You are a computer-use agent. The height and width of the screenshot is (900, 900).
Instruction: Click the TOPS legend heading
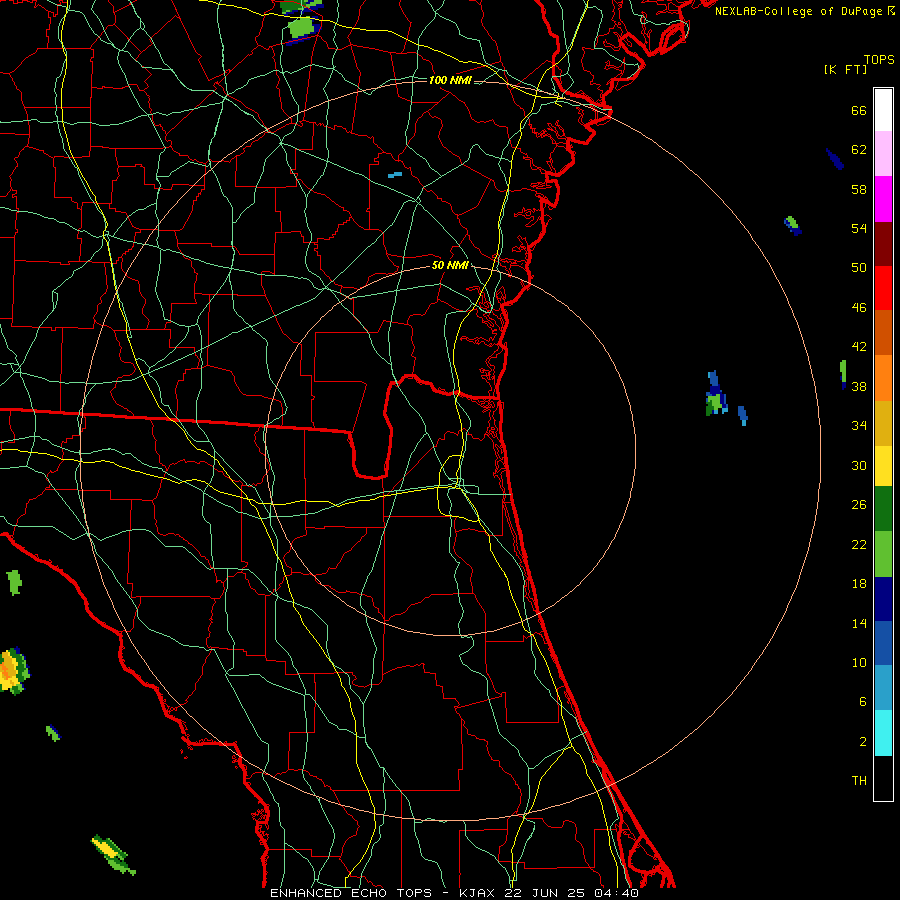(879, 60)
